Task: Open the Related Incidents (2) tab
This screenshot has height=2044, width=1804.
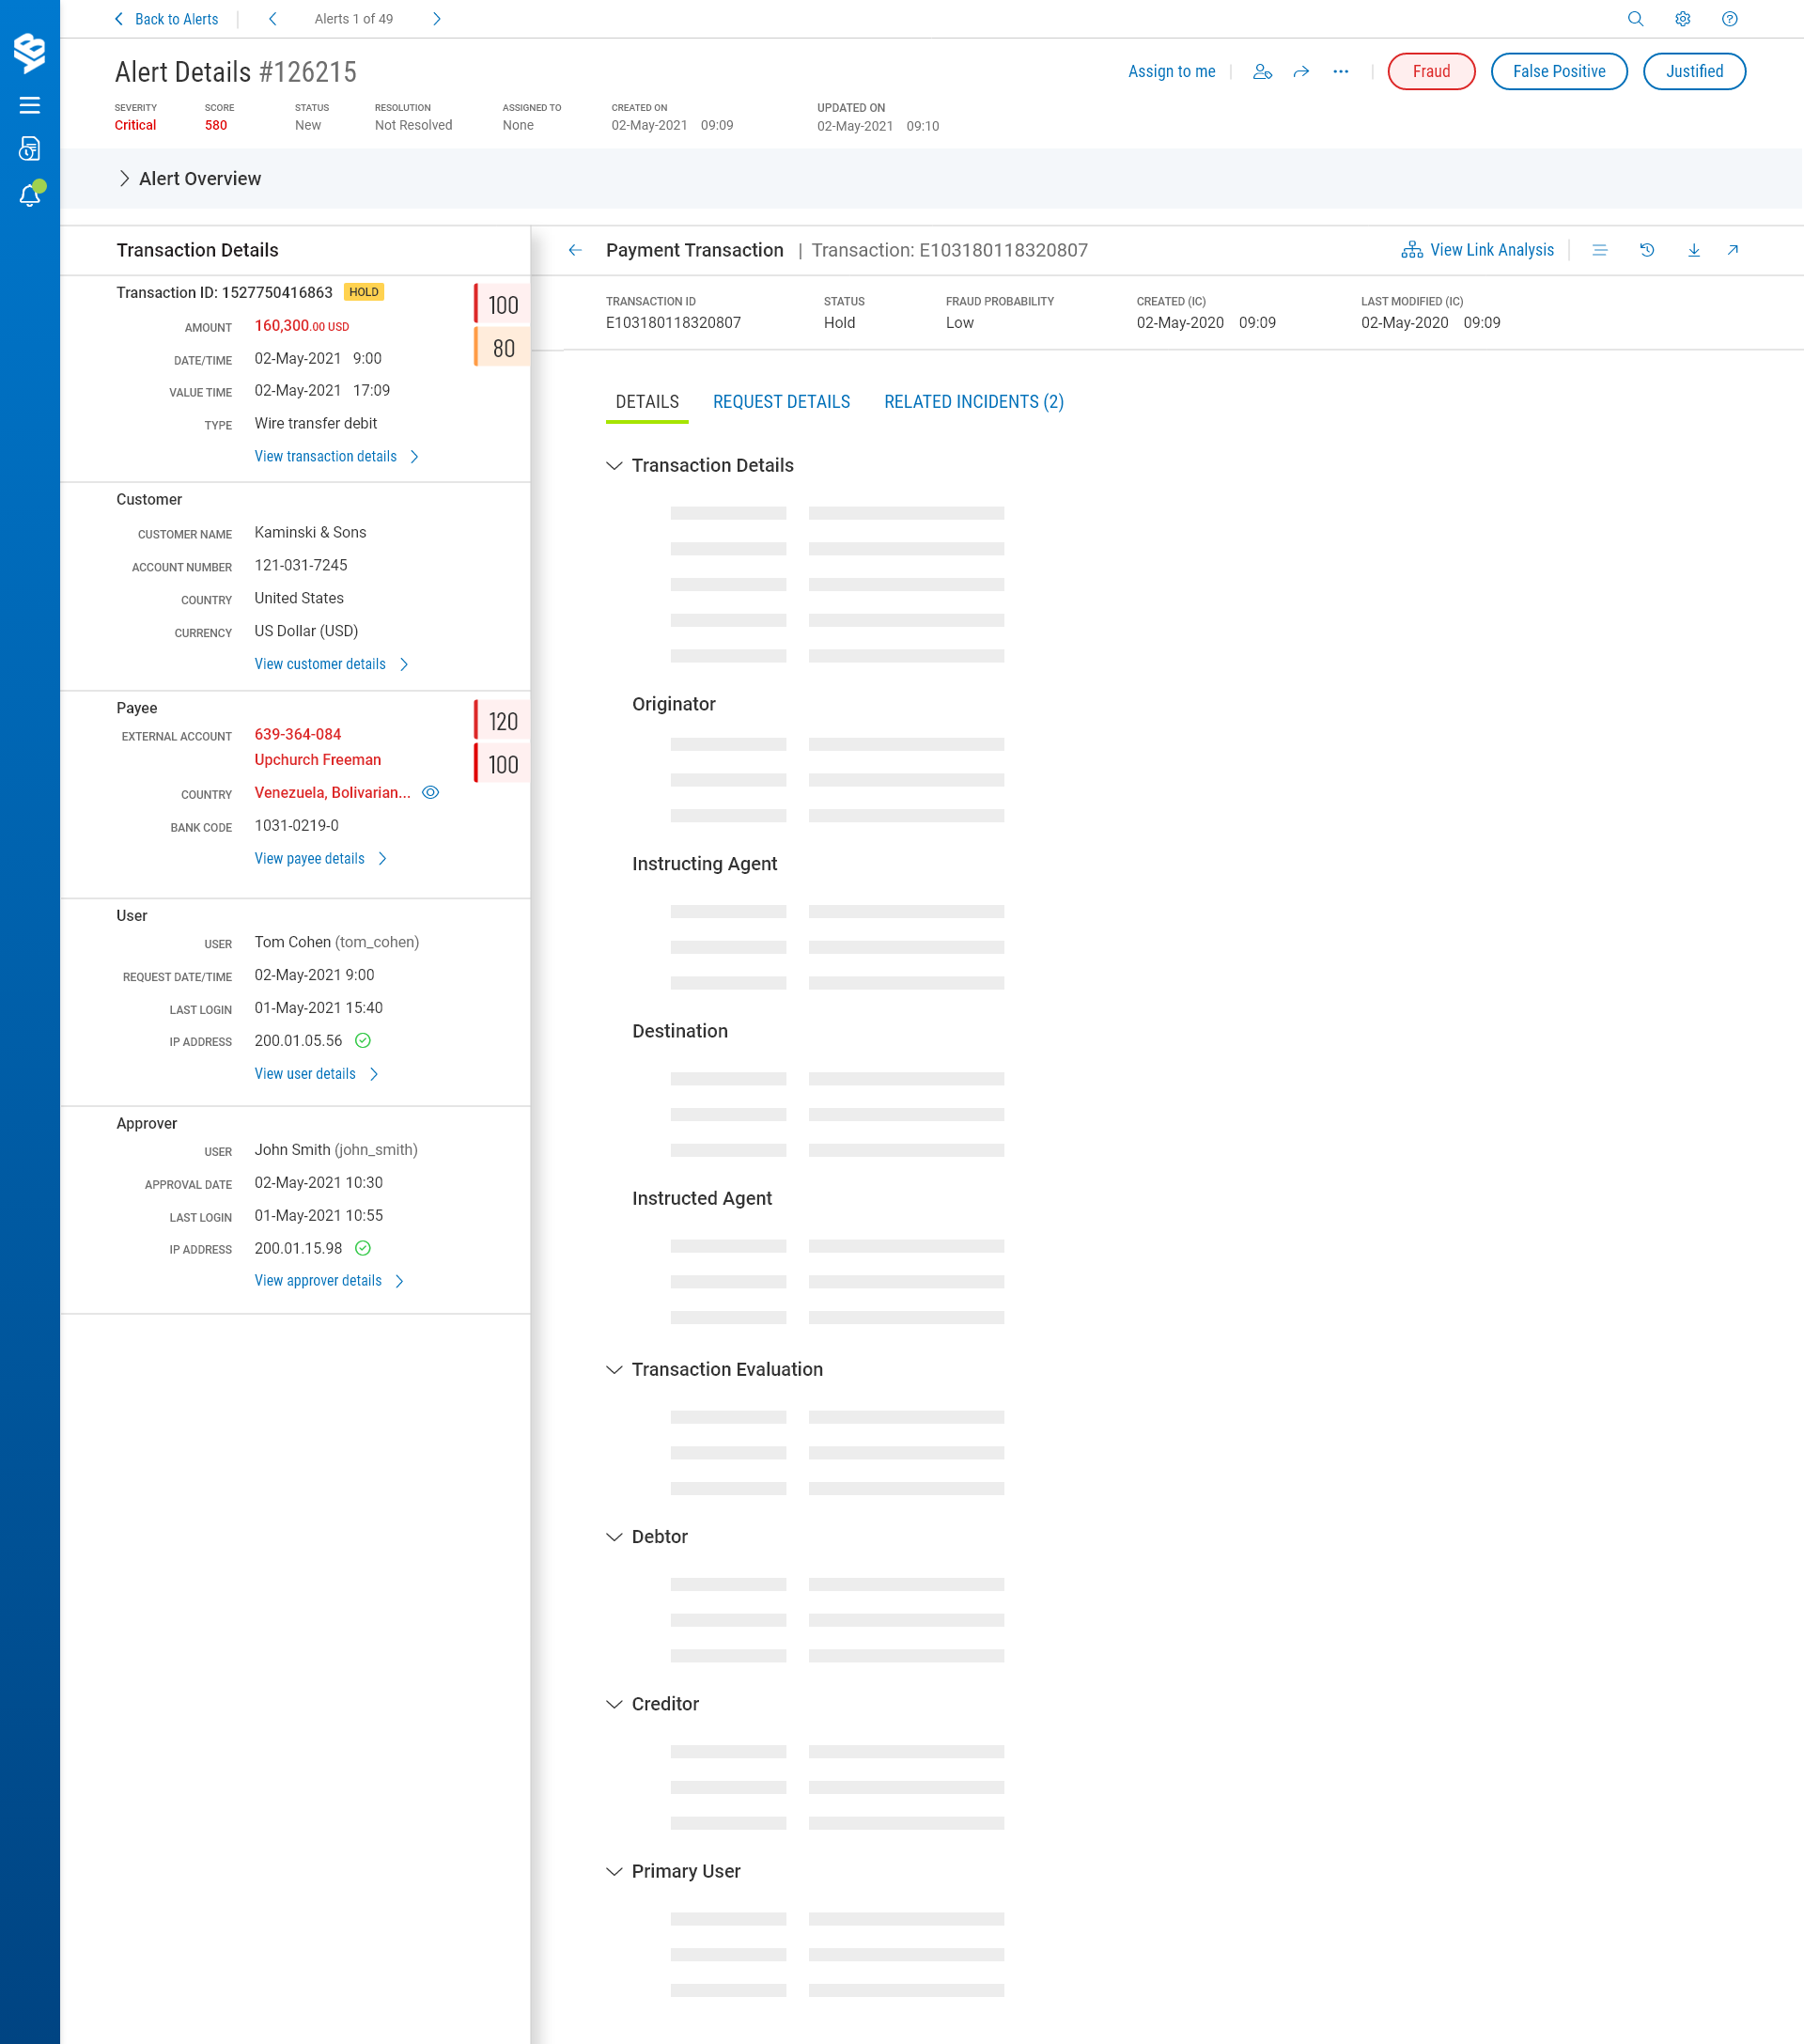Action: coord(973,402)
